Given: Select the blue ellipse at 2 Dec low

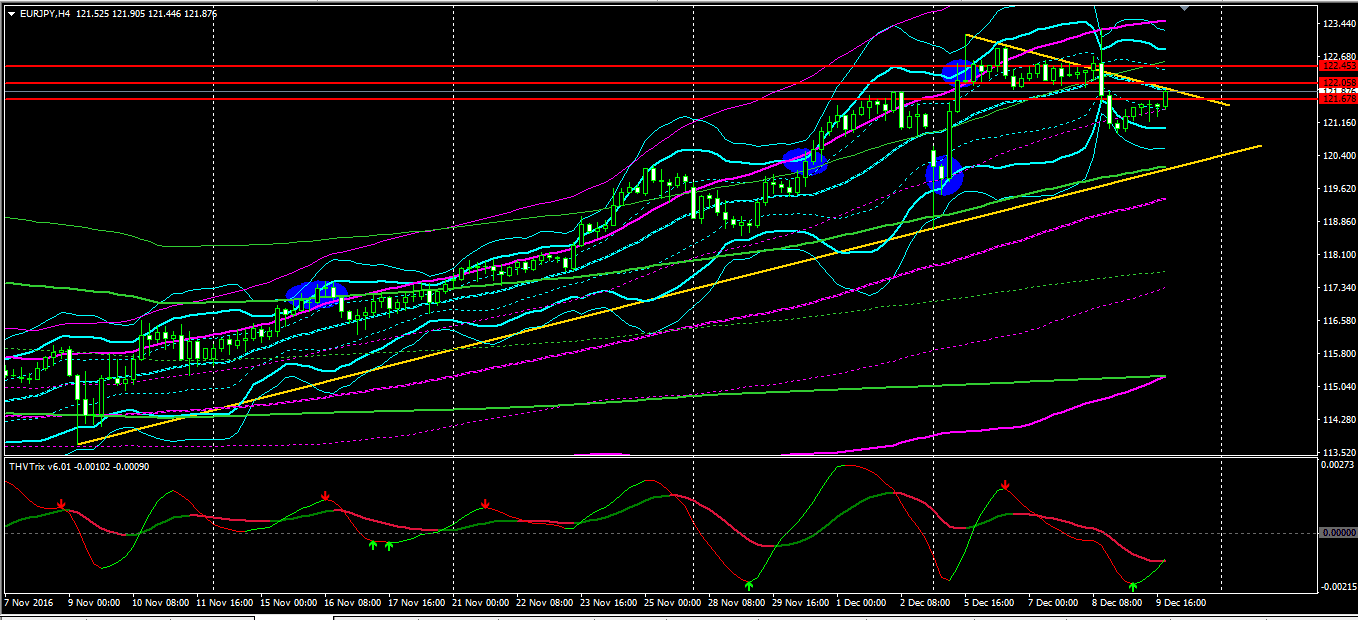Looking at the screenshot, I should (943, 175).
